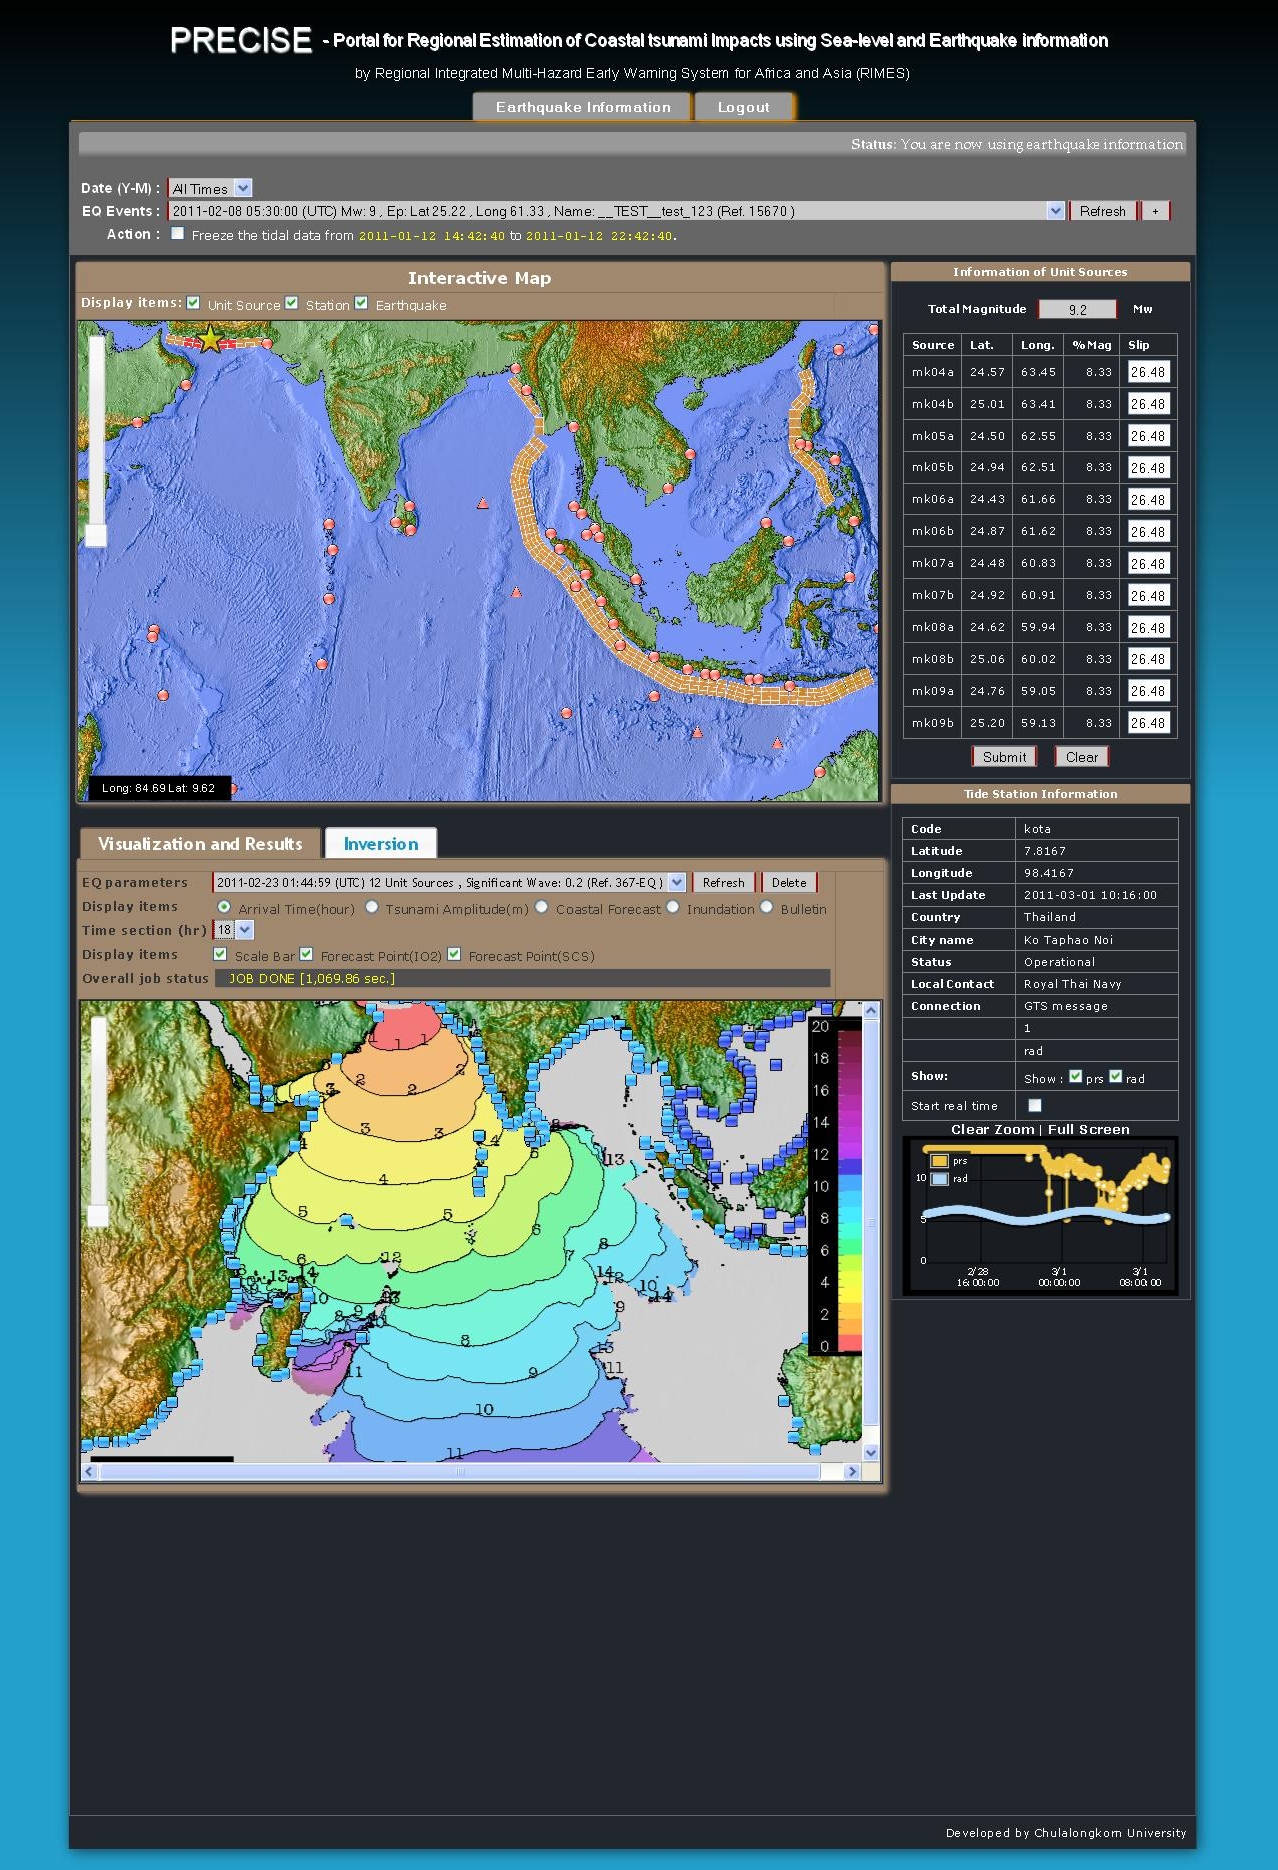Open the Earthquake Information tab
The height and width of the screenshot is (1870, 1278).
[582, 107]
